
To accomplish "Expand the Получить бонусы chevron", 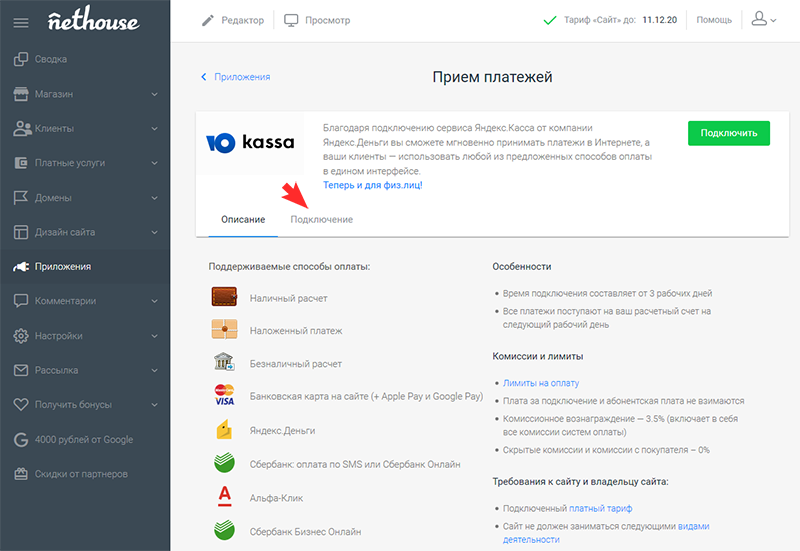I will [155, 405].
